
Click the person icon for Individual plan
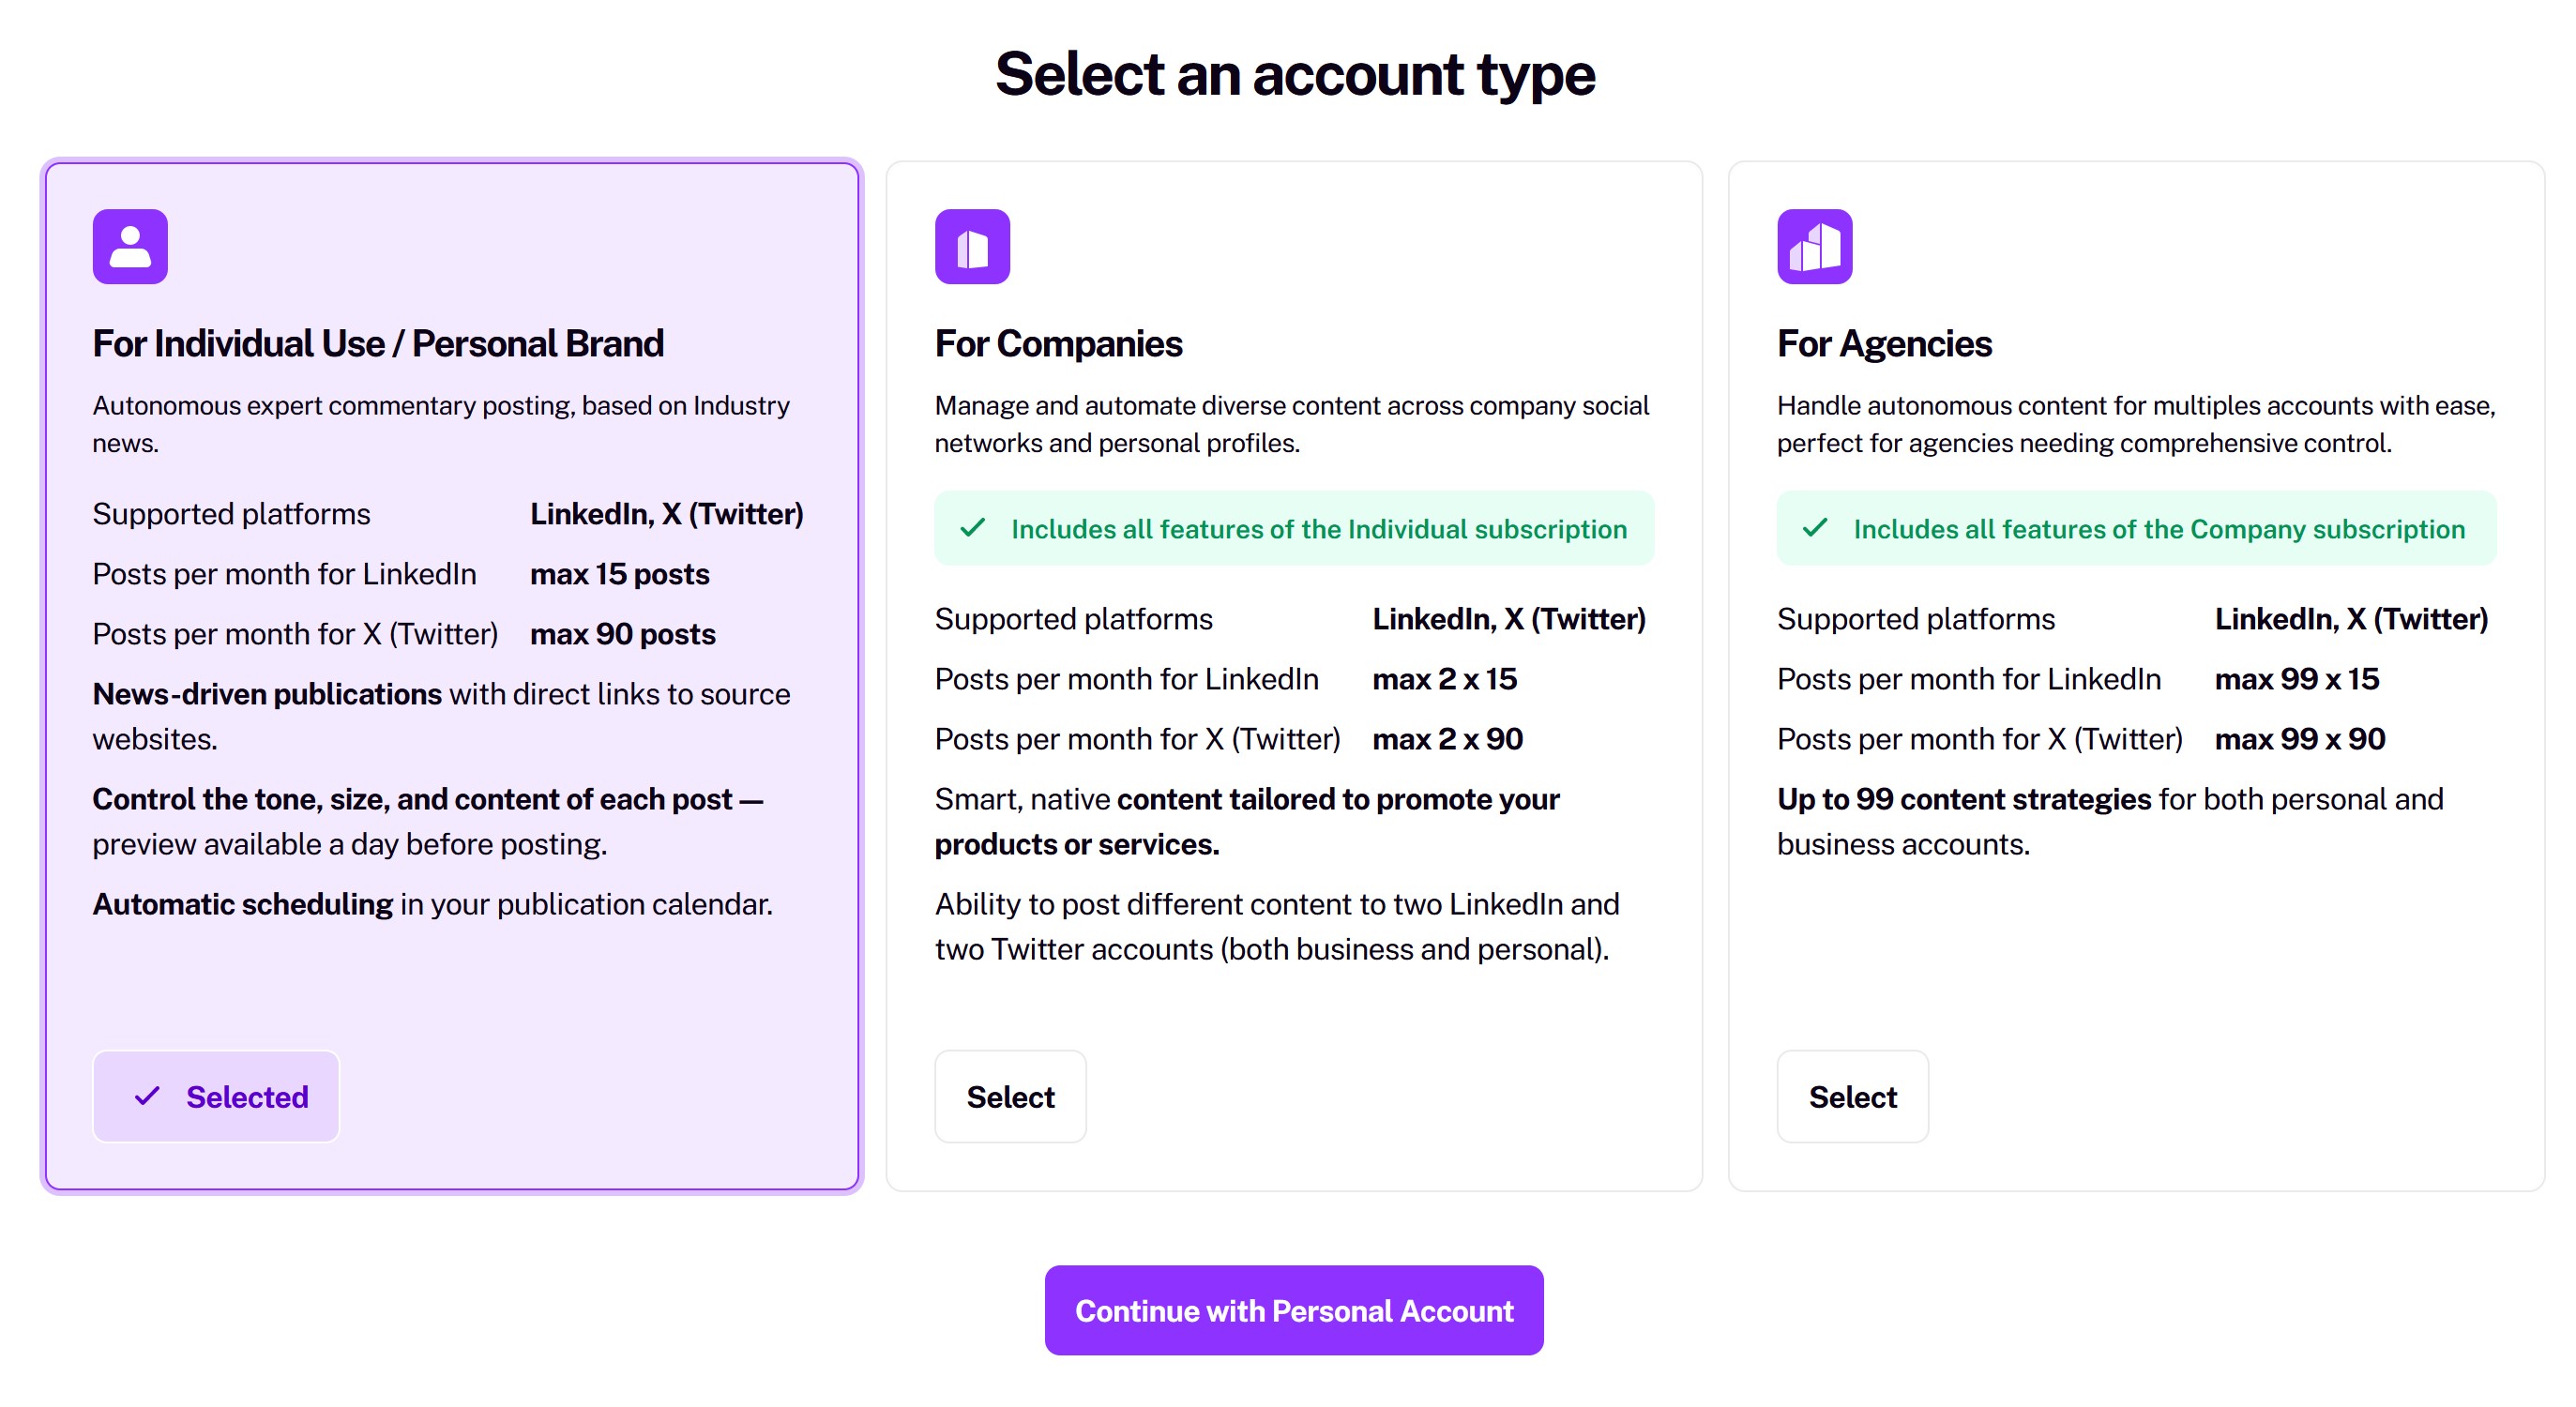pos(130,247)
